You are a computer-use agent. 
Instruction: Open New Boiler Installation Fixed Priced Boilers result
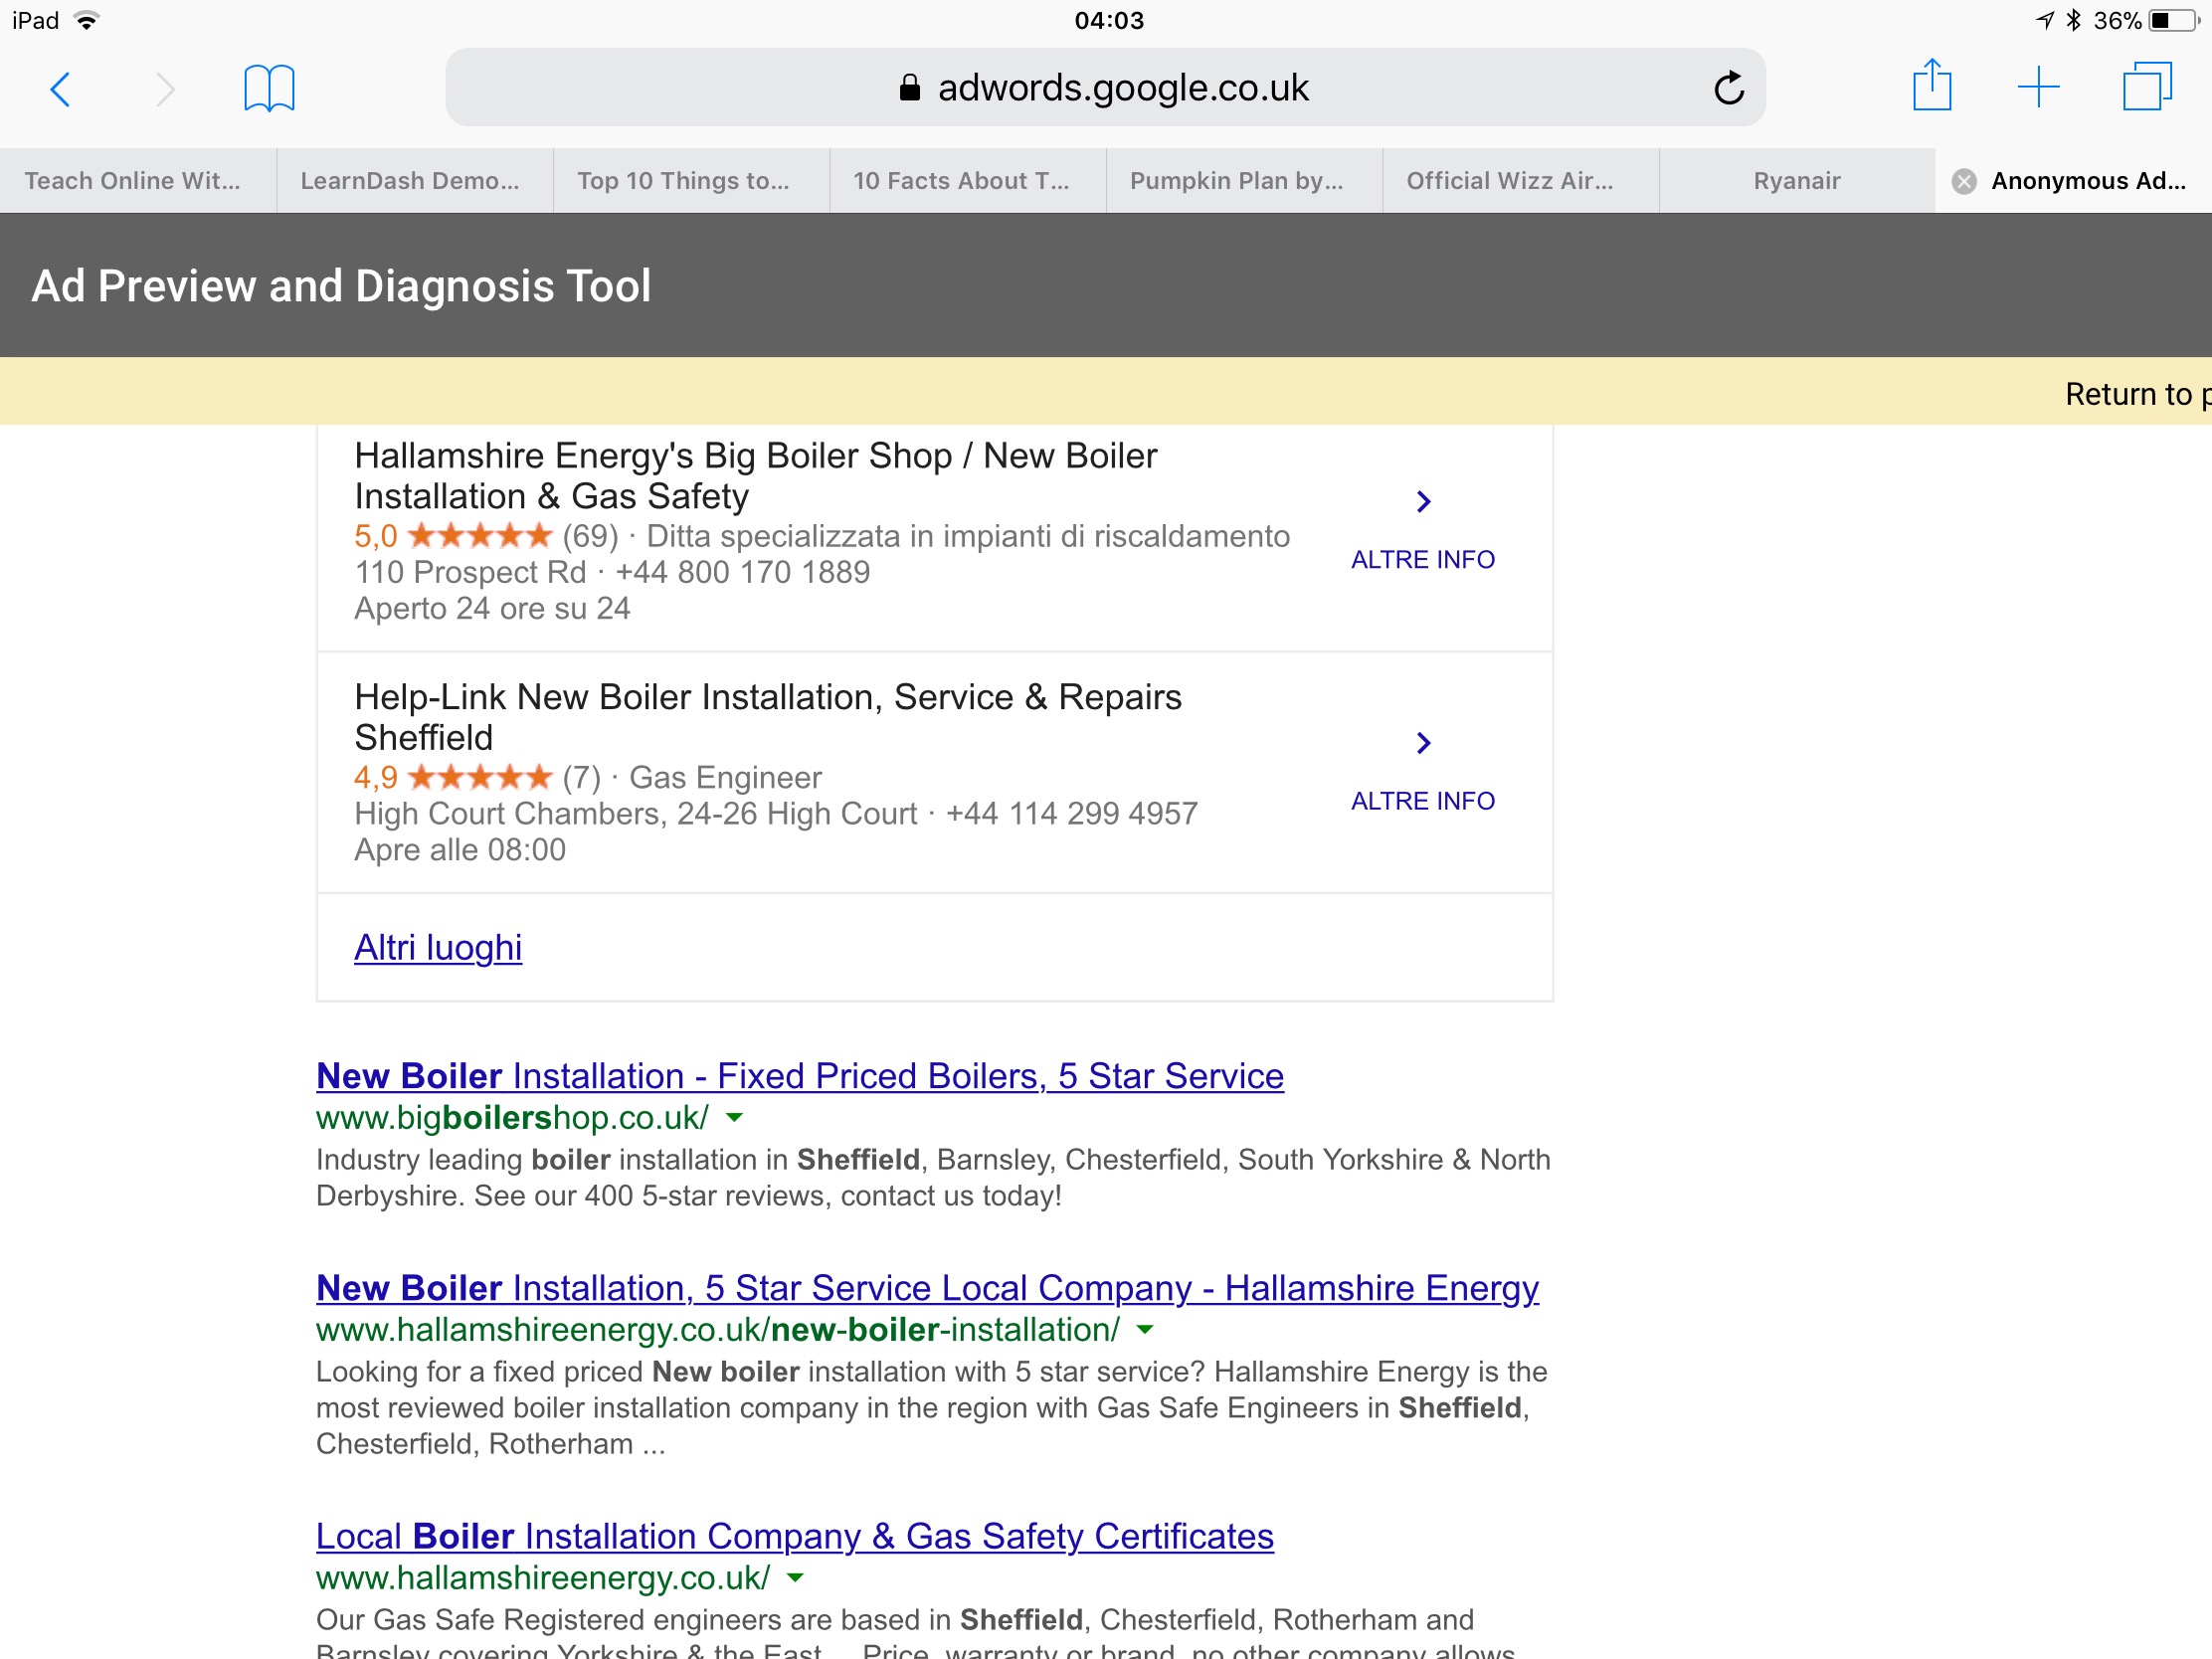pos(800,1076)
